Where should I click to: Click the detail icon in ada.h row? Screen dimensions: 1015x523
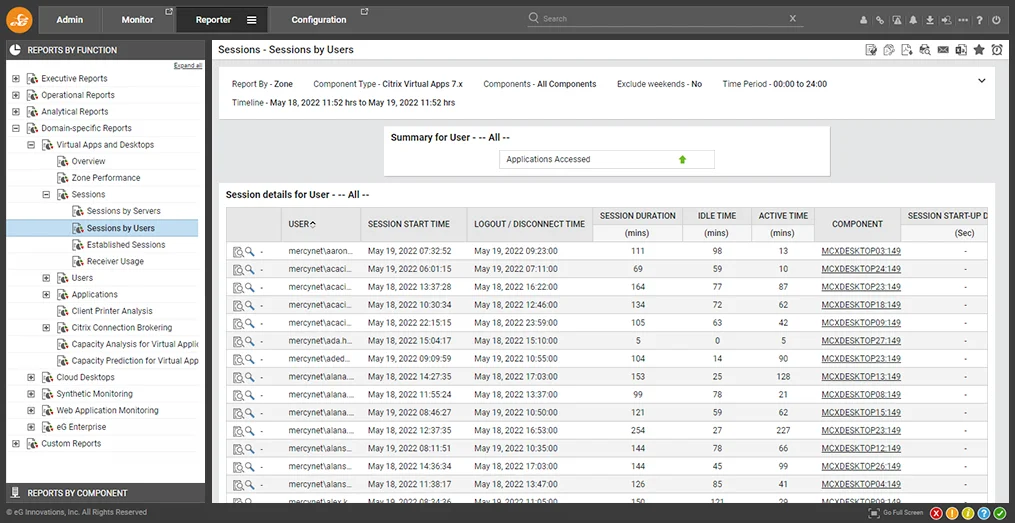[x=238, y=340]
